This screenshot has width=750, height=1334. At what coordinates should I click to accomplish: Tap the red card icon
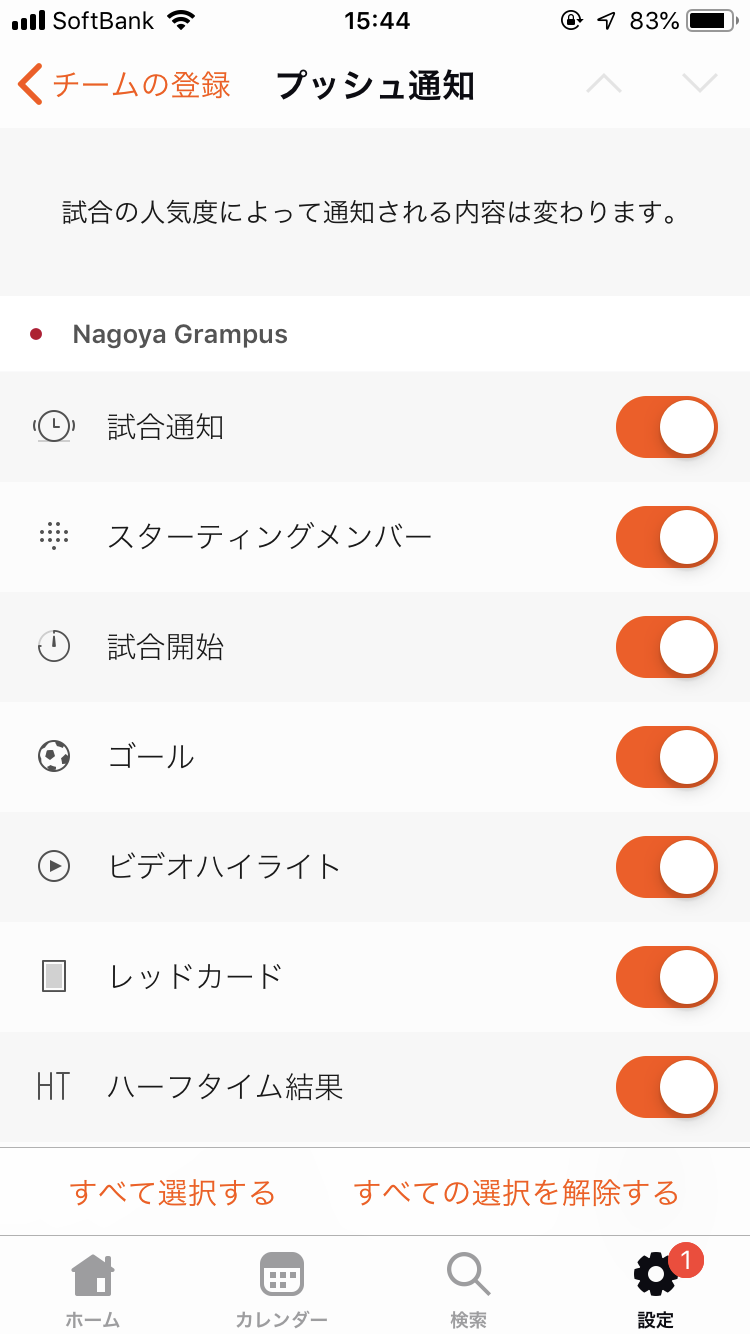(x=54, y=976)
